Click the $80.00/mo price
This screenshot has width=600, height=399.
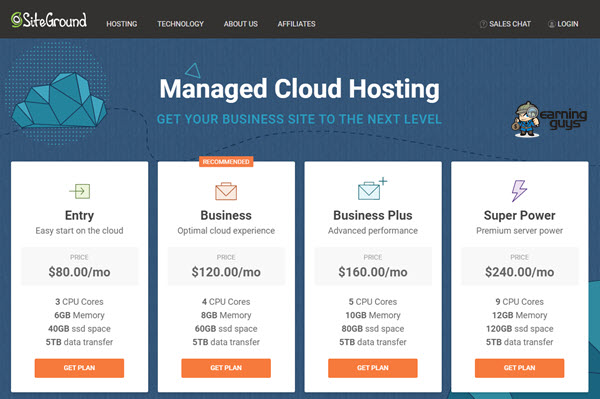[x=79, y=272]
